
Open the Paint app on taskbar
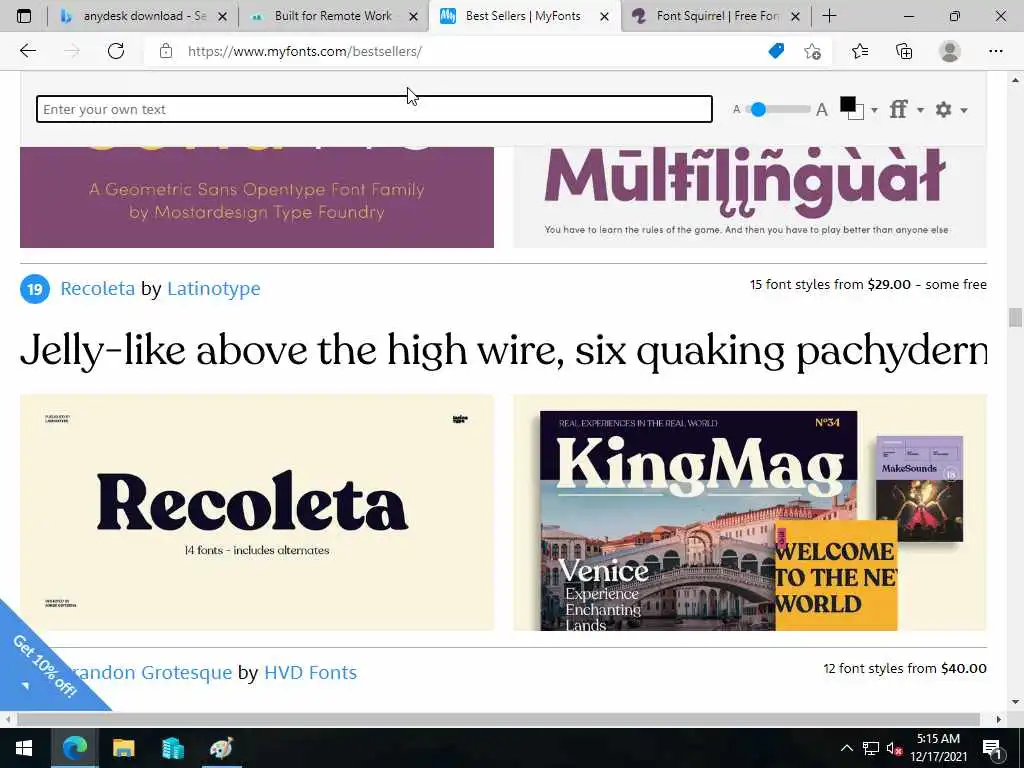click(x=221, y=748)
